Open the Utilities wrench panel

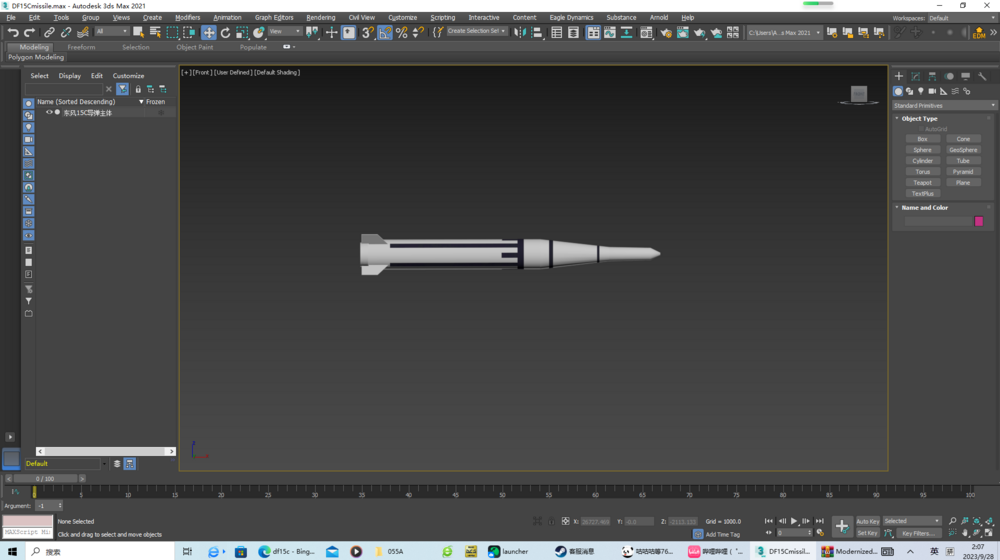click(982, 76)
